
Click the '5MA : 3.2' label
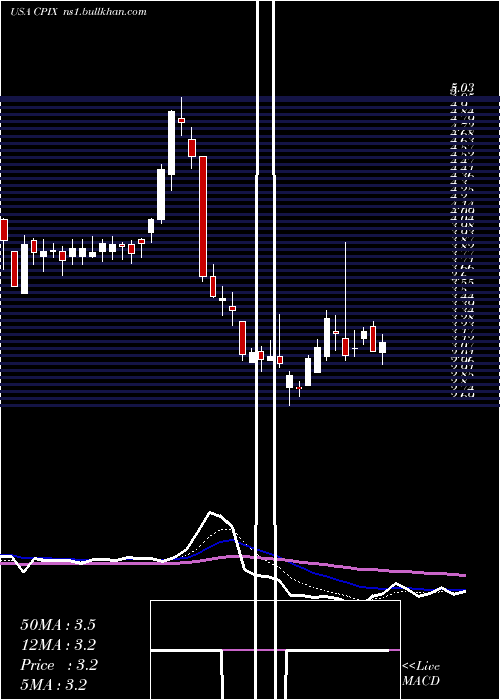pyautogui.click(x=54, y=684)
